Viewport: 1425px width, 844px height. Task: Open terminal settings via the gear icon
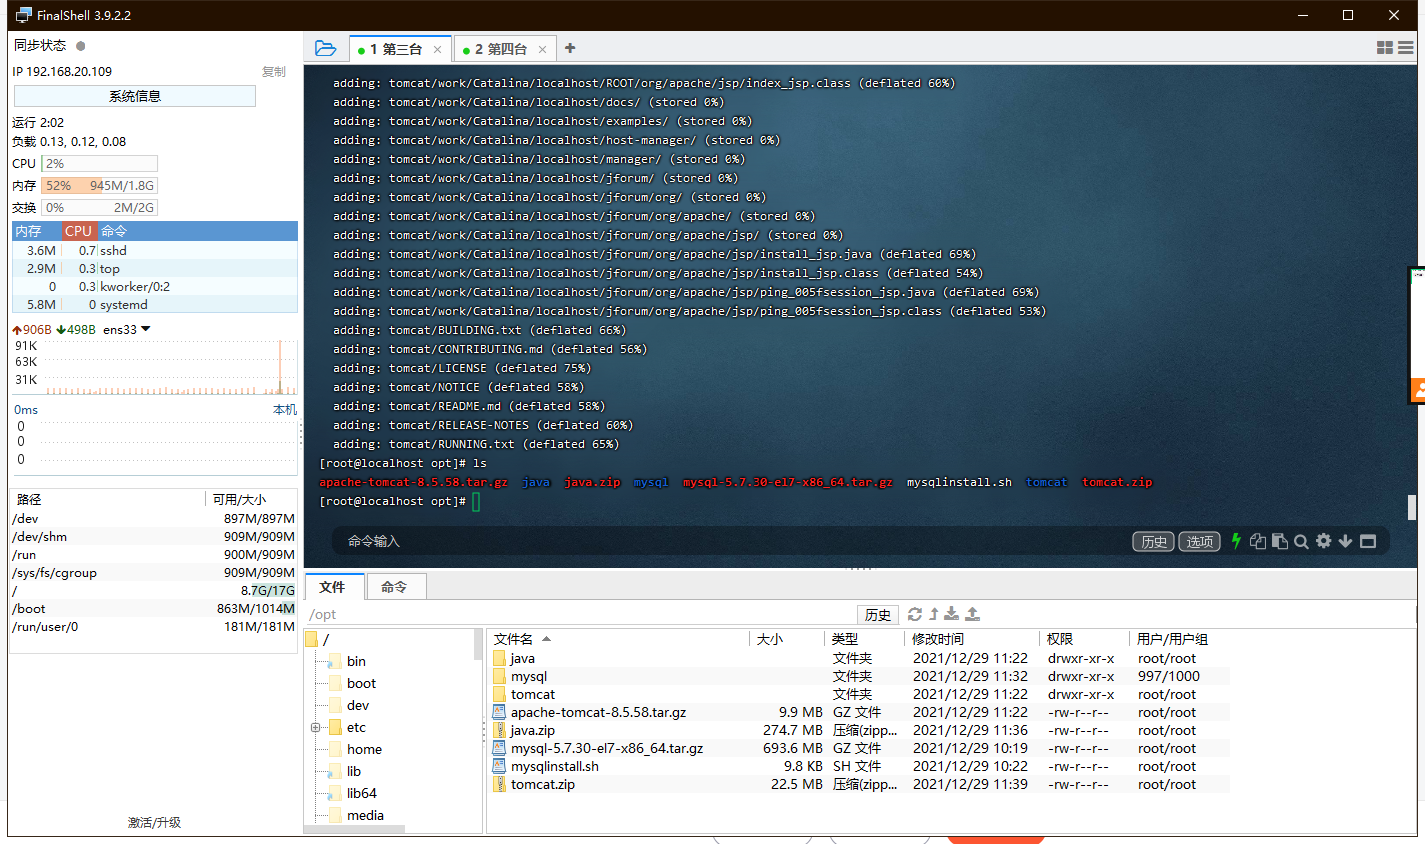pyautogui.click(x=1323, y=541)
